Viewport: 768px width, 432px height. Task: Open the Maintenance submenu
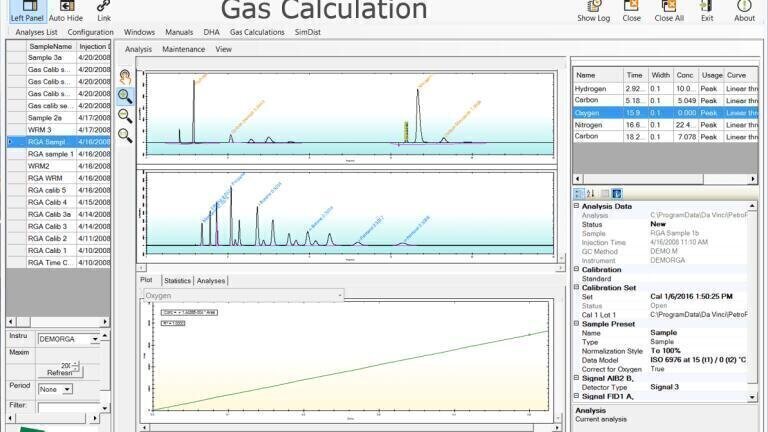184,49
